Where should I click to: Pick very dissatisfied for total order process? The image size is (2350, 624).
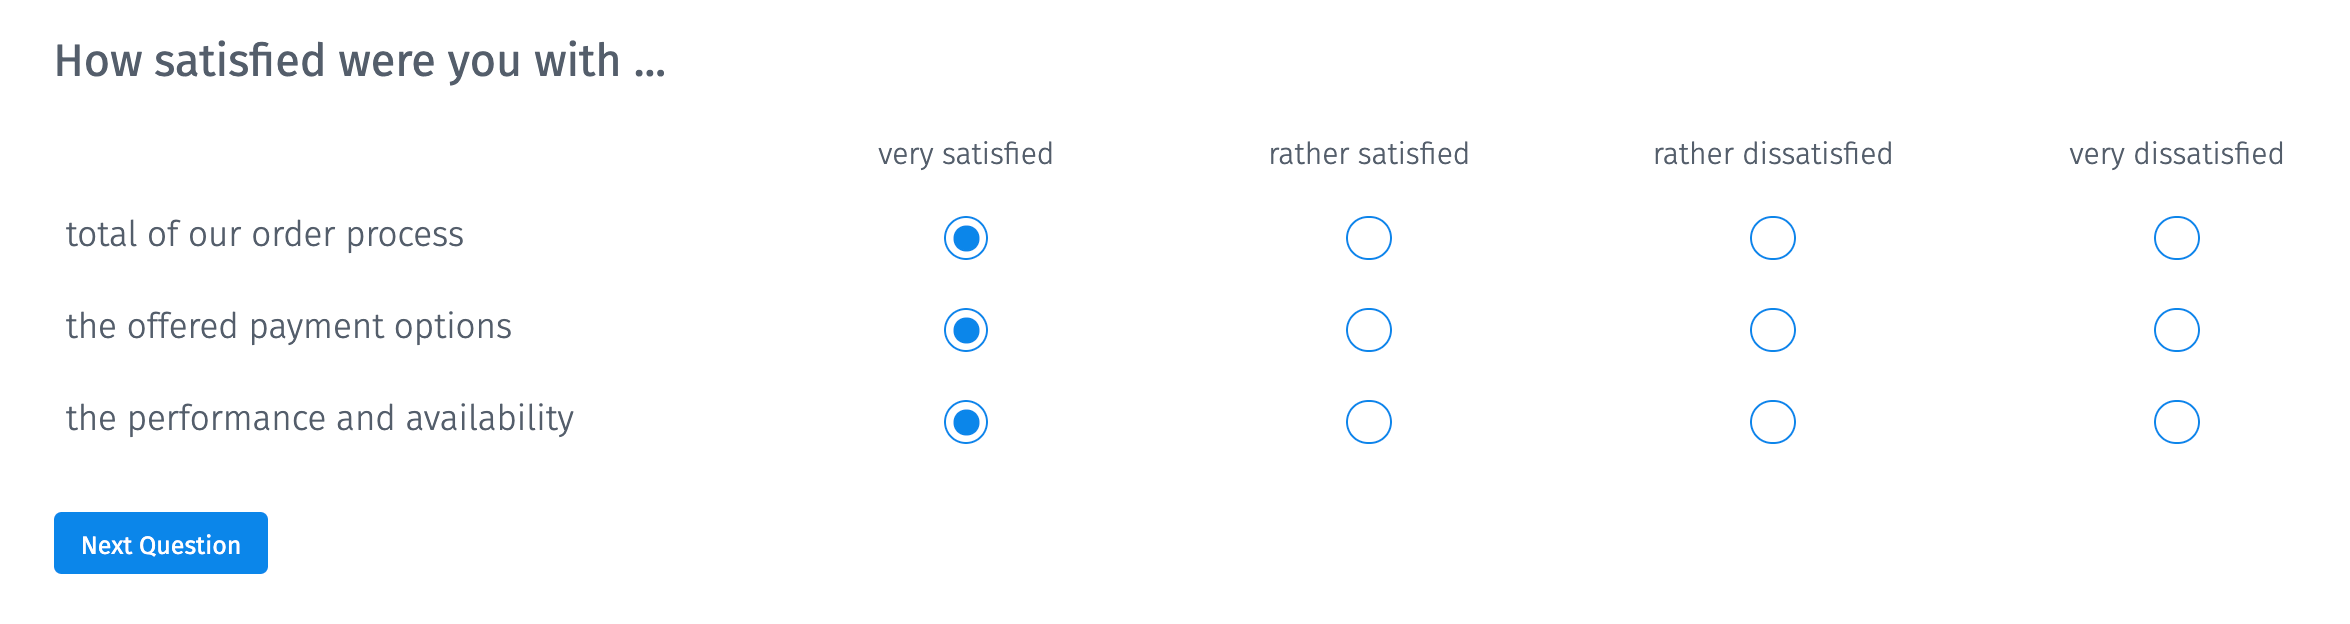click(x=2177, y=238)
